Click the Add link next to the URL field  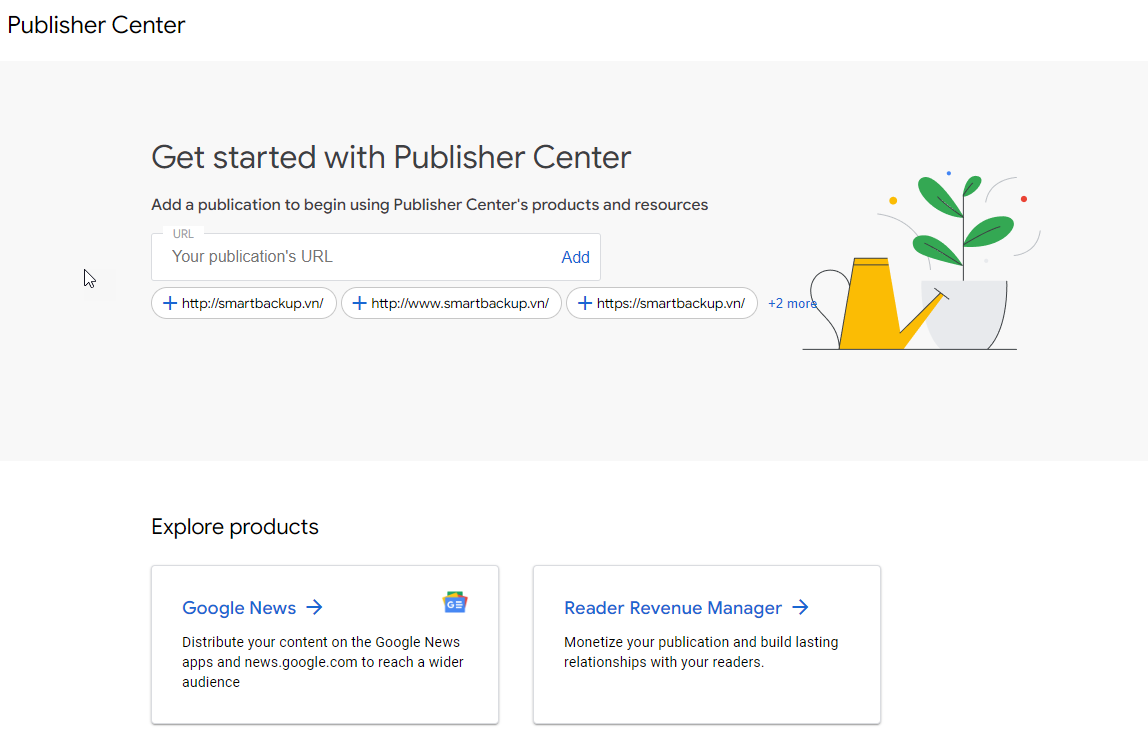point(575,257)
